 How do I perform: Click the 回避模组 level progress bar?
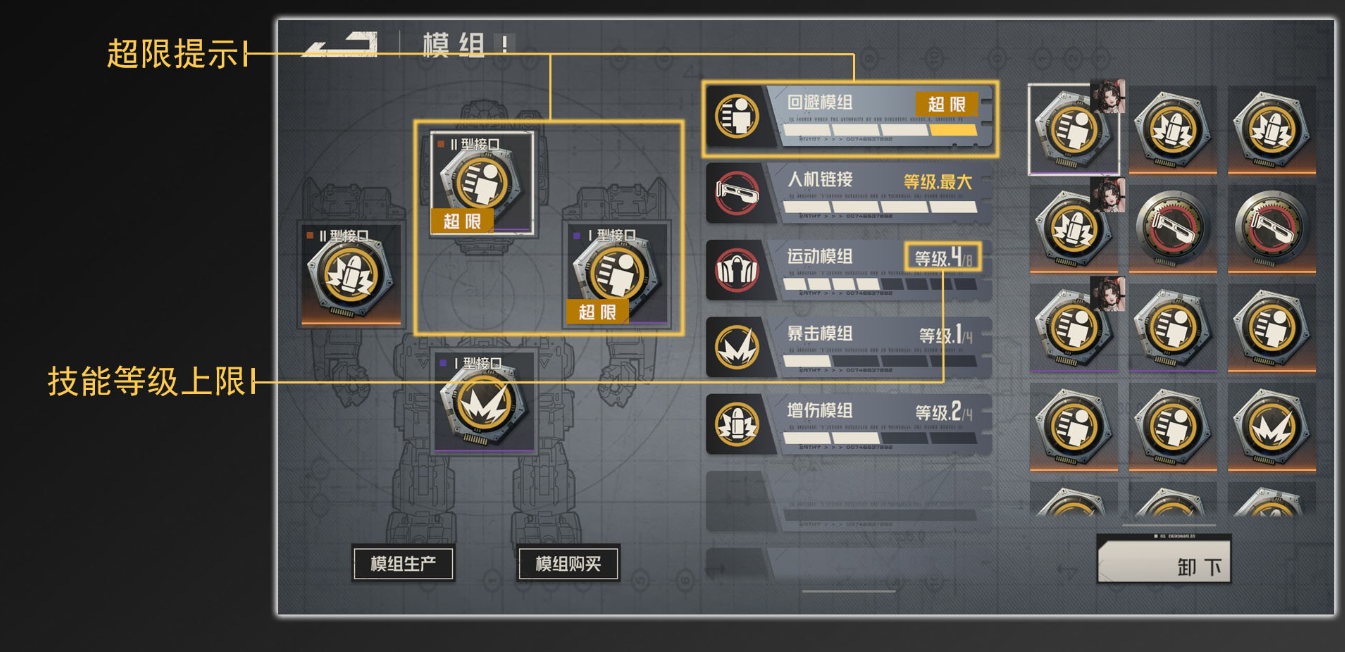click(881, 131)
